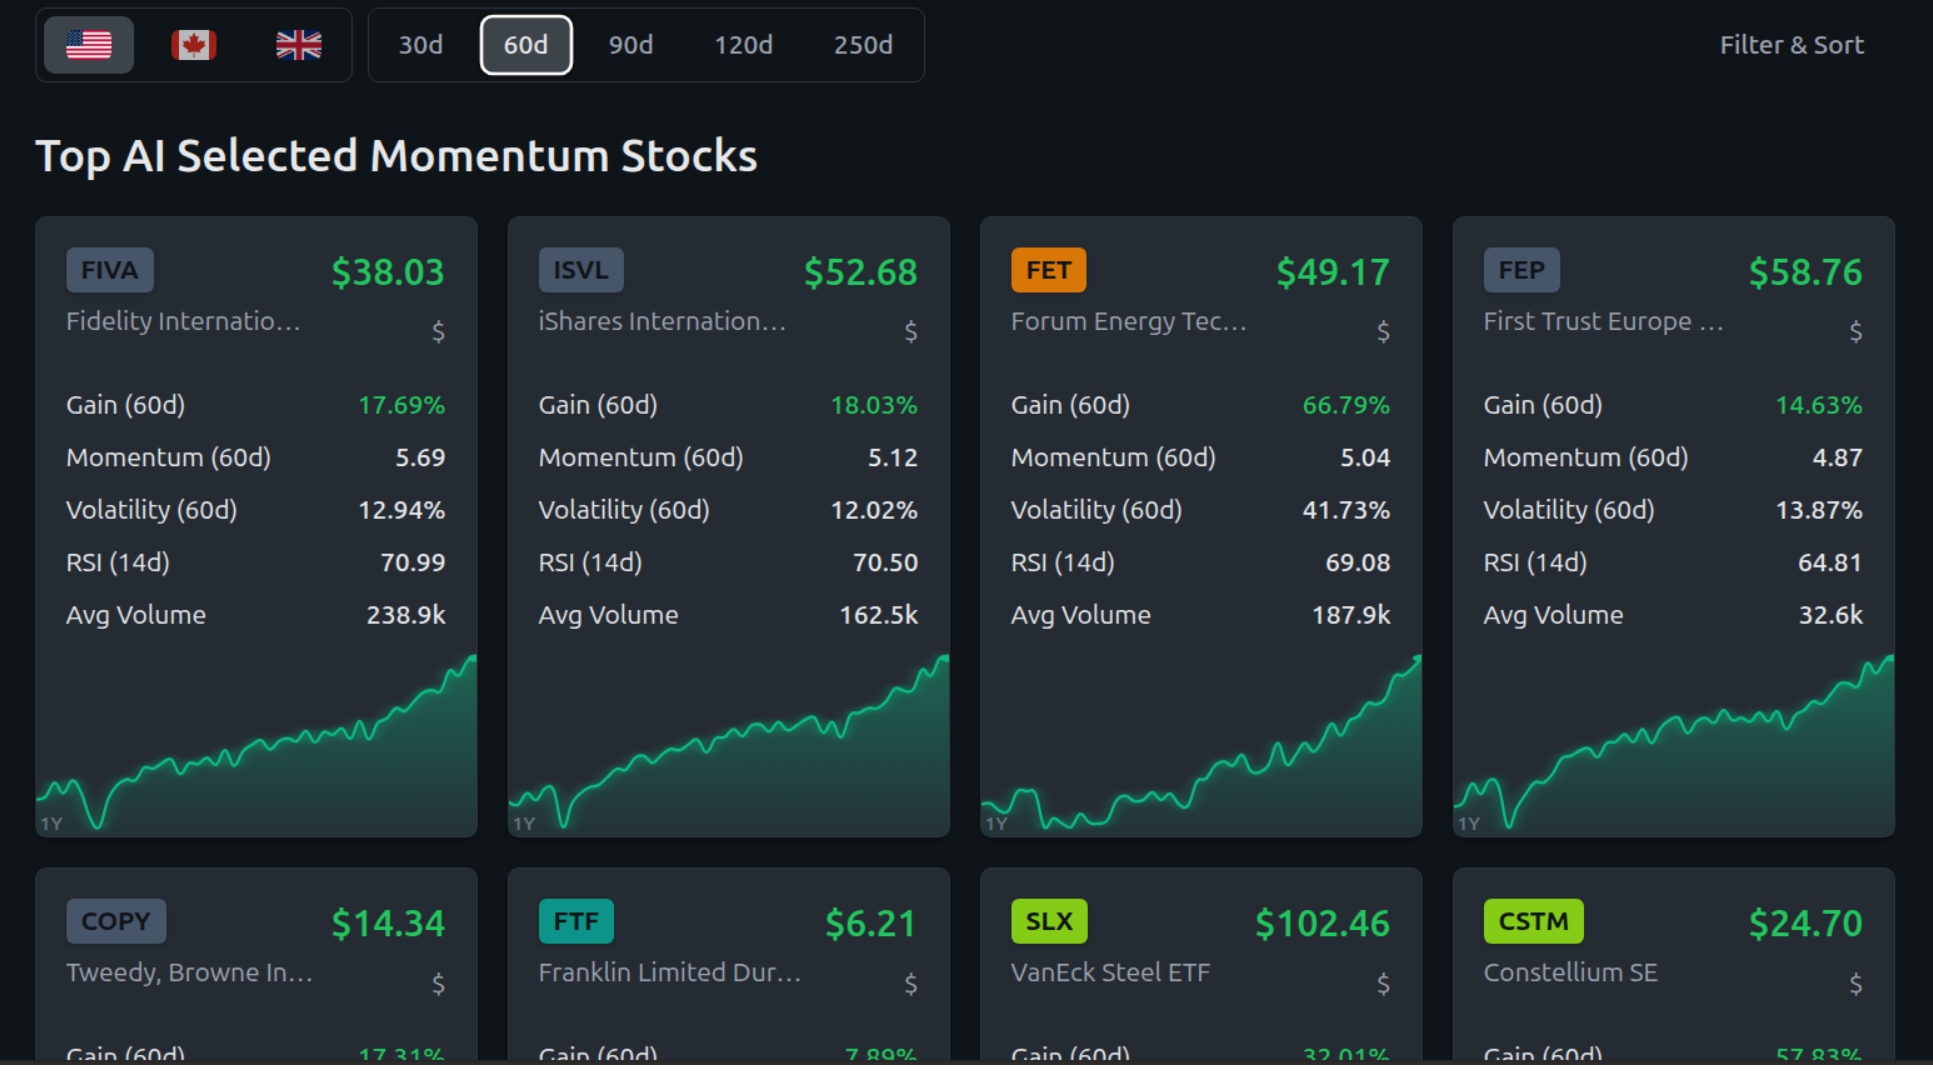This screenshot has width=1933, height=1077.
Task: Select the 250d time period
Action: click(x=863, y=45)
